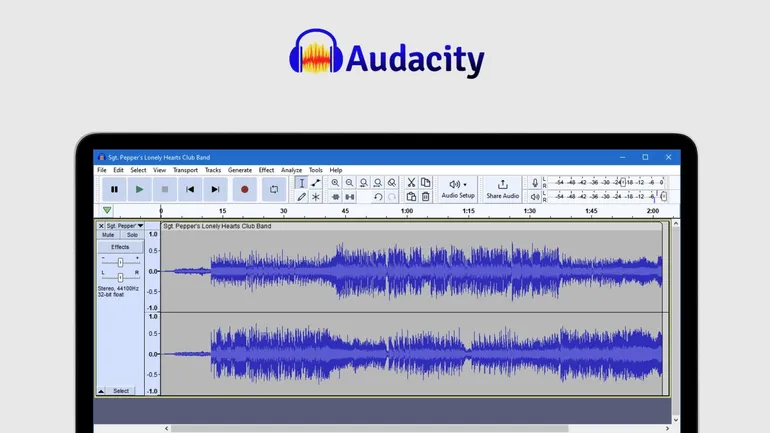770x433 pixels.
Task: Adjust the playback level slider knob
Action: 663,197
